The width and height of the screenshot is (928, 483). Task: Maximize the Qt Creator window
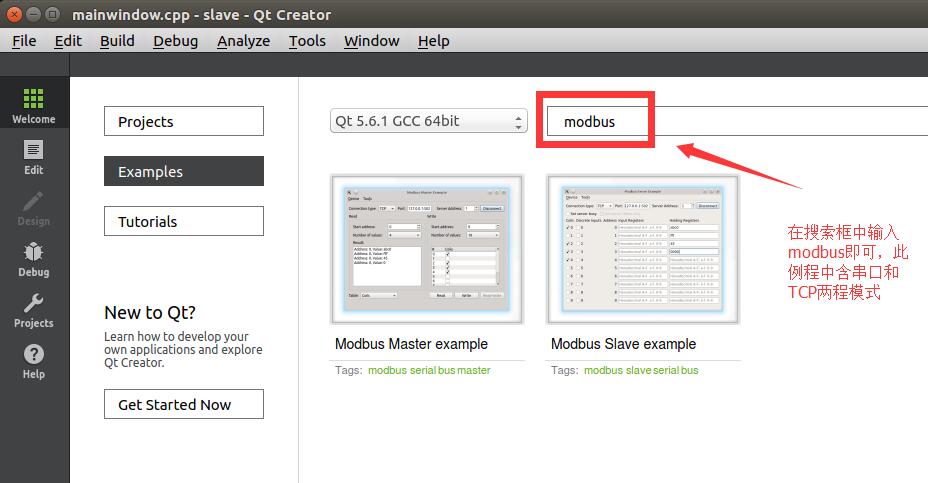pyautogui.click(x=53, y=14)
